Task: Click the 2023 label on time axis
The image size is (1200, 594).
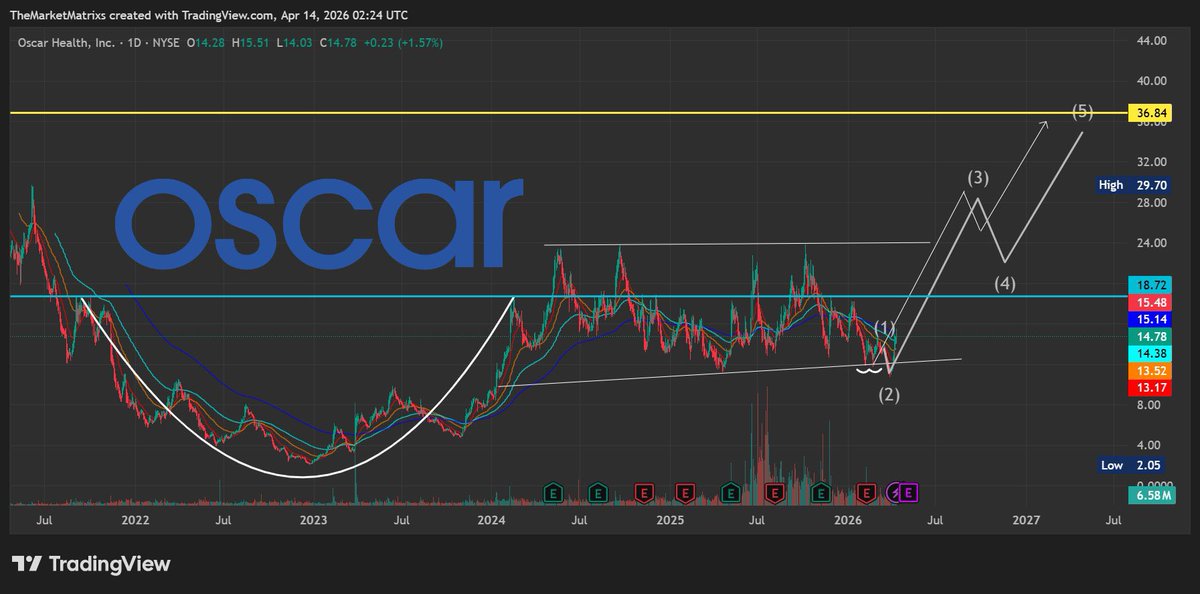Action: pos(313,521)
